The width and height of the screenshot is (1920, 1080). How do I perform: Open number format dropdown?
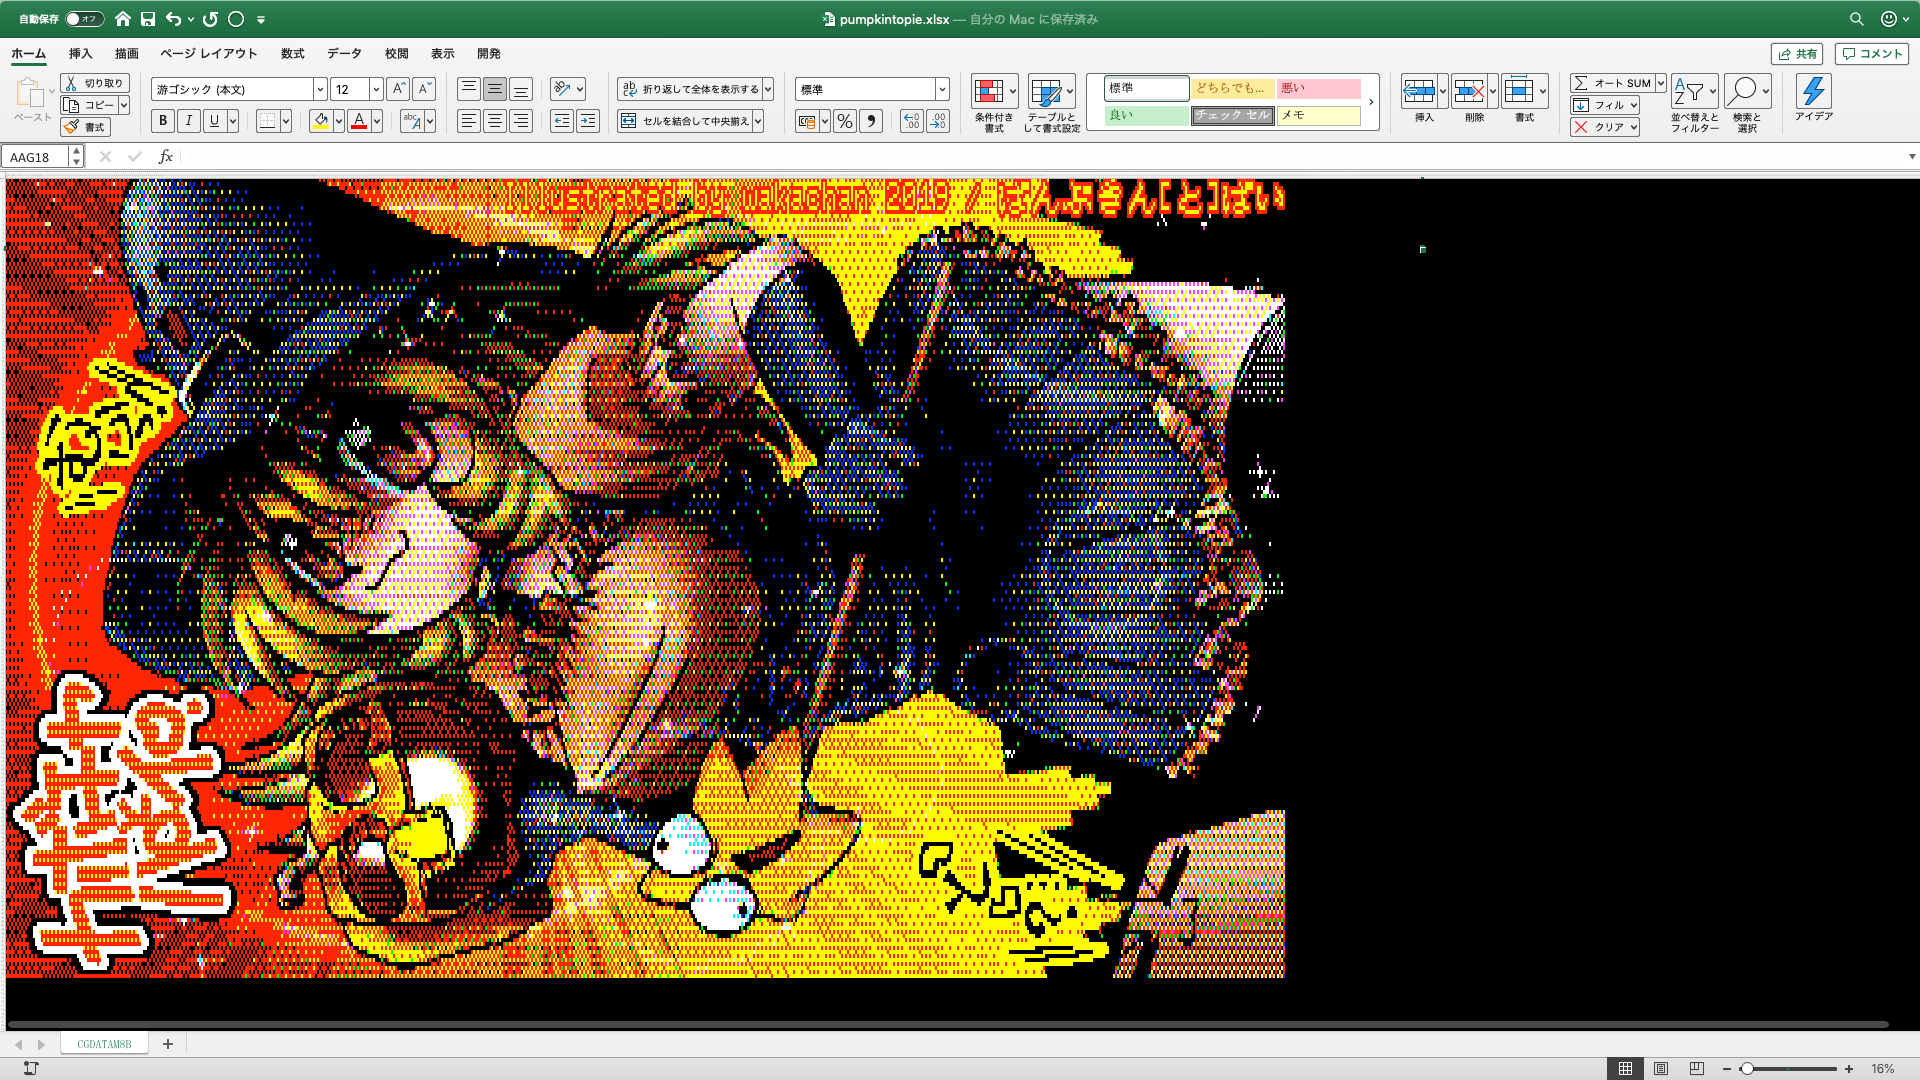coord(941,89)
